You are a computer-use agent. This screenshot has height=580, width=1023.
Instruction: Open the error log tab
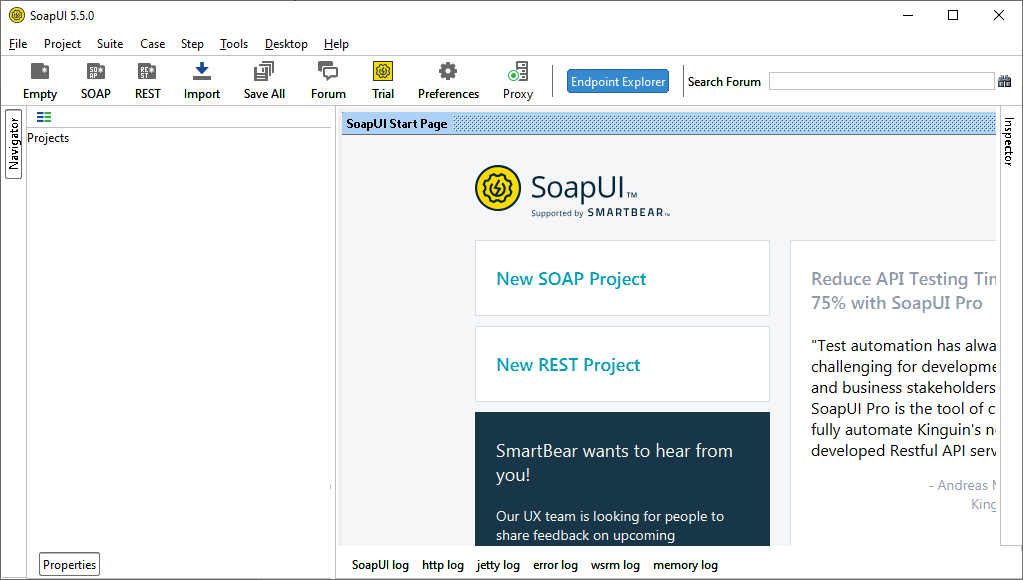coord(555,565)
